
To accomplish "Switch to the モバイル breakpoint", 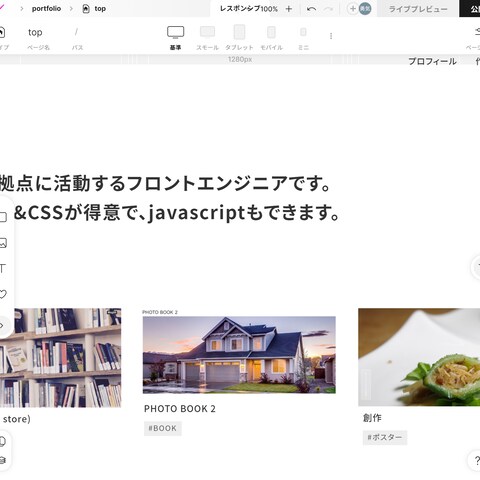I will click(271, 32).
